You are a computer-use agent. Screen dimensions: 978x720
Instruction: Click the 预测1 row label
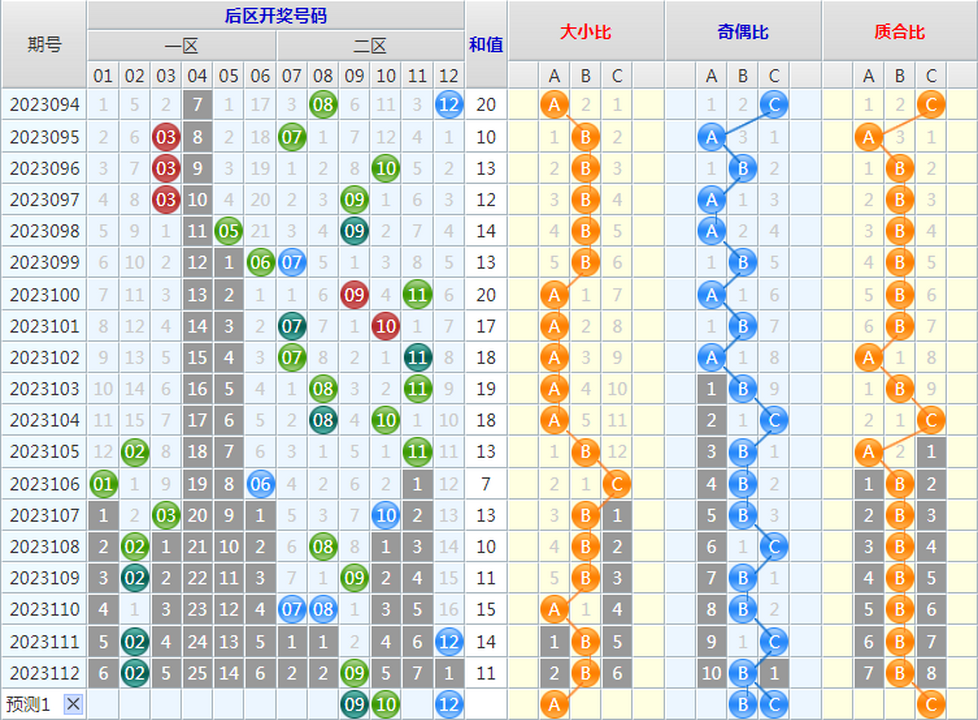click(27, 704)
